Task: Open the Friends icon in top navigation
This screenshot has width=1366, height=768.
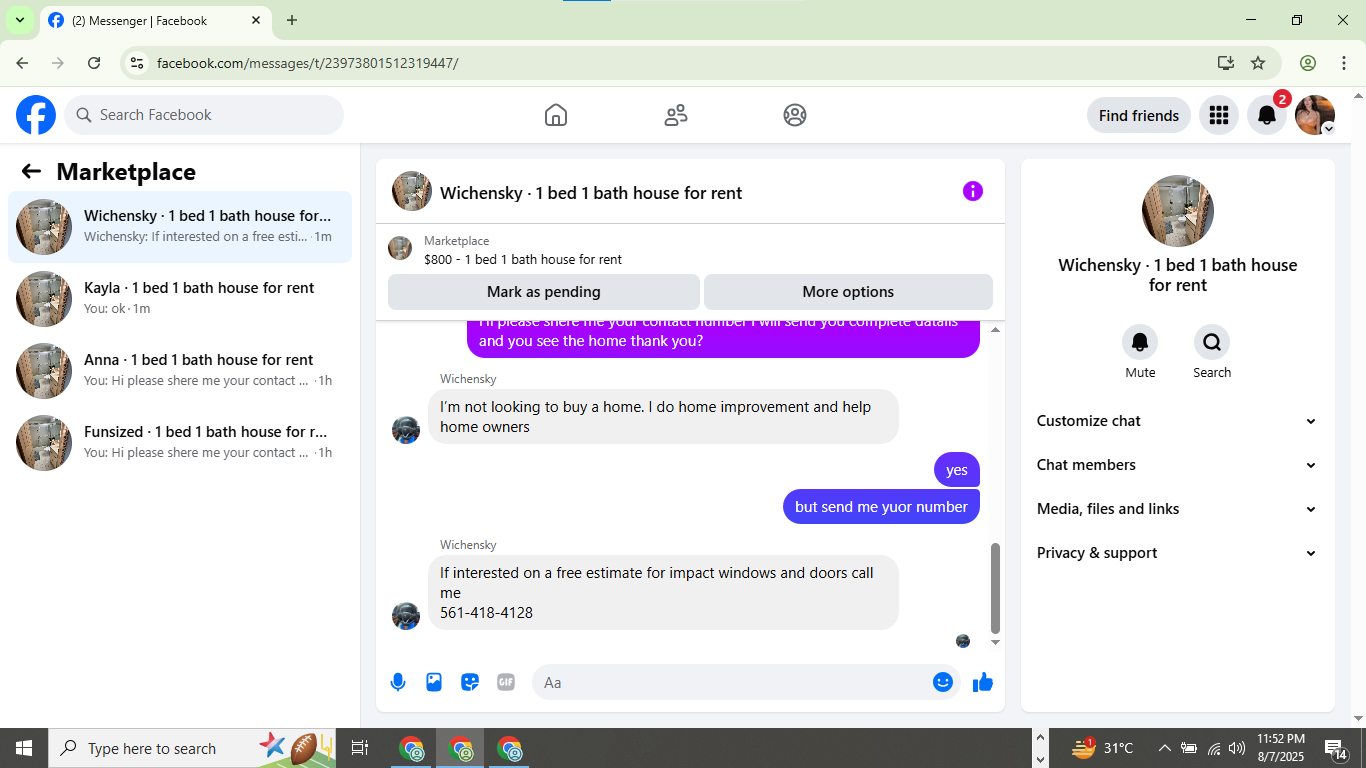Action: [676, 115]
